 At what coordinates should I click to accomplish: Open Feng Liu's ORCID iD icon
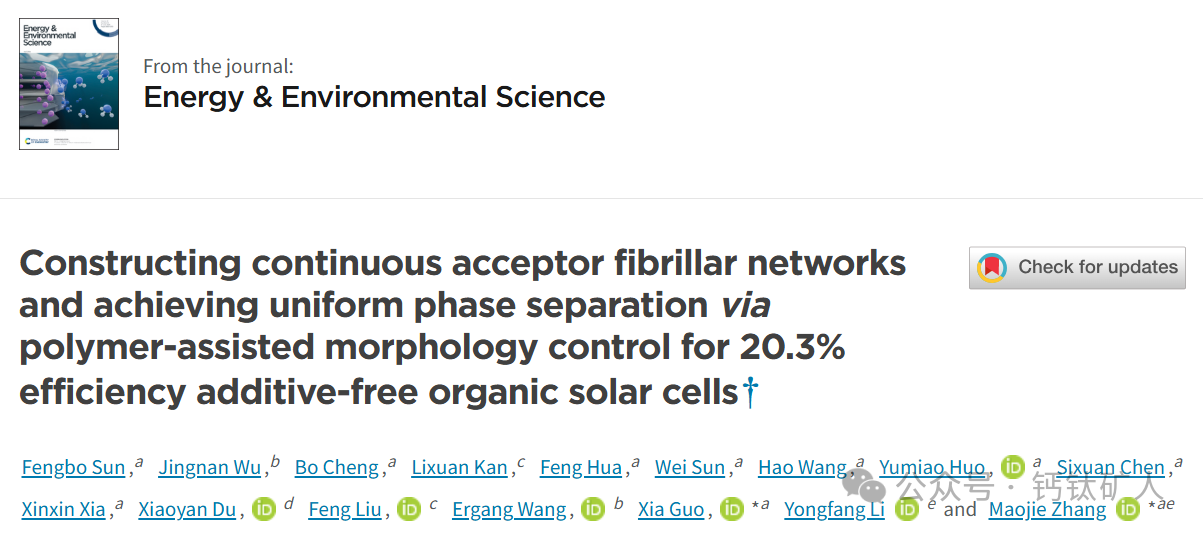click(409, 509)
